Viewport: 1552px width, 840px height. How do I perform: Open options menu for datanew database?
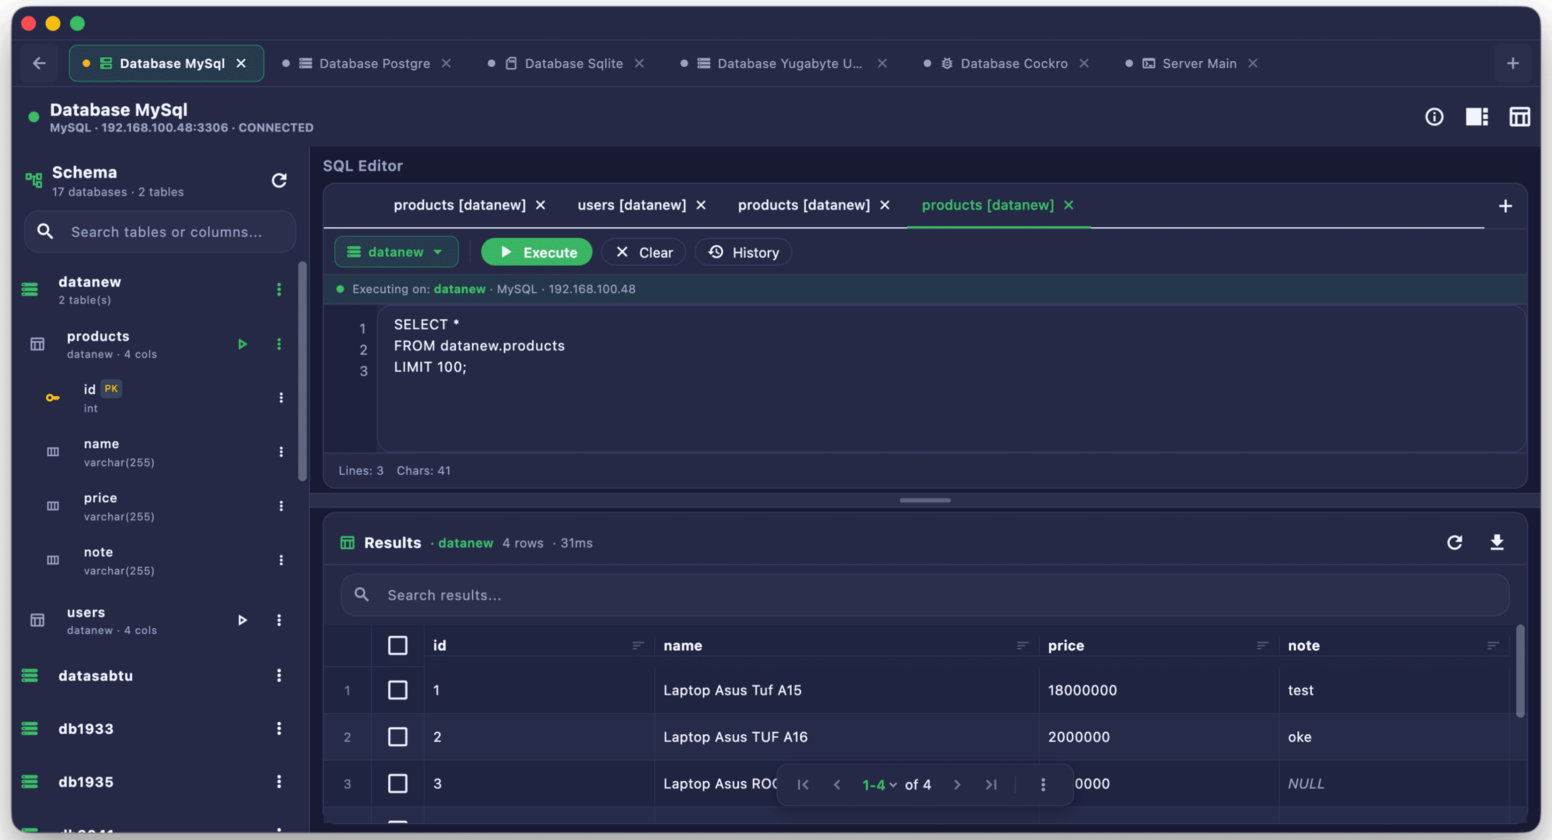279,289
